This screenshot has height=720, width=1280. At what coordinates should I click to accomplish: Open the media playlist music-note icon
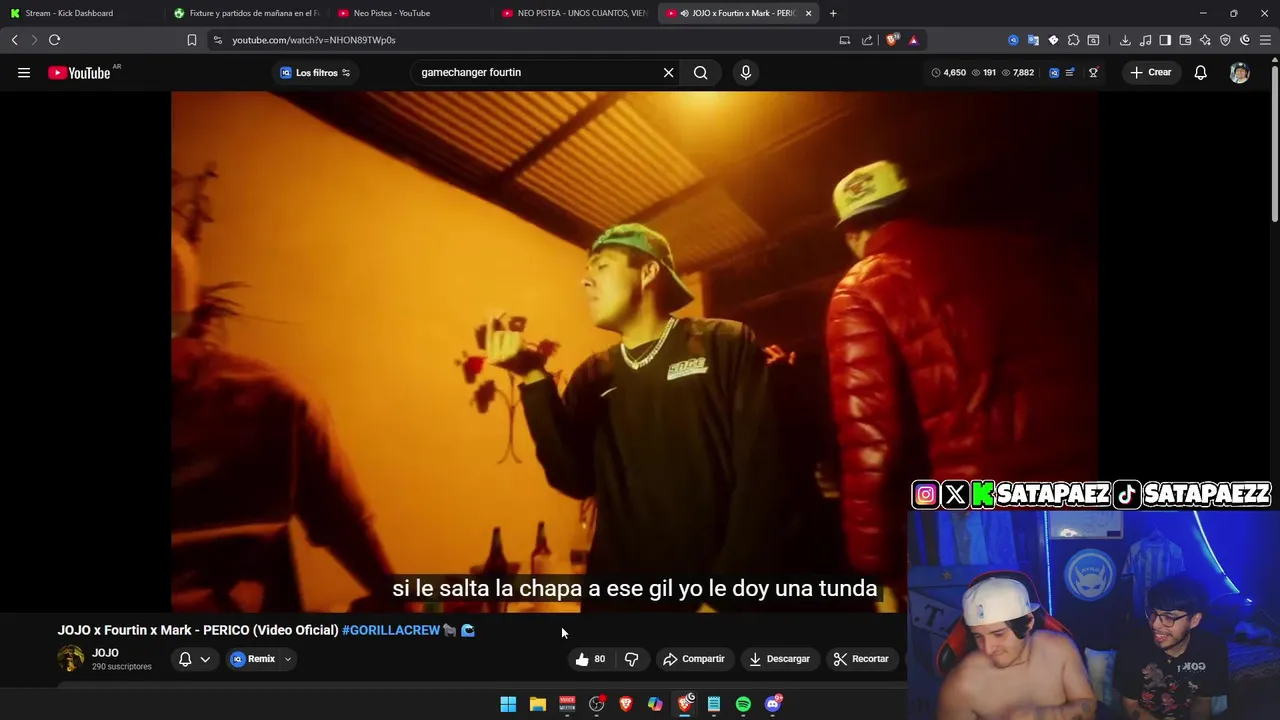pos(1145,40)
